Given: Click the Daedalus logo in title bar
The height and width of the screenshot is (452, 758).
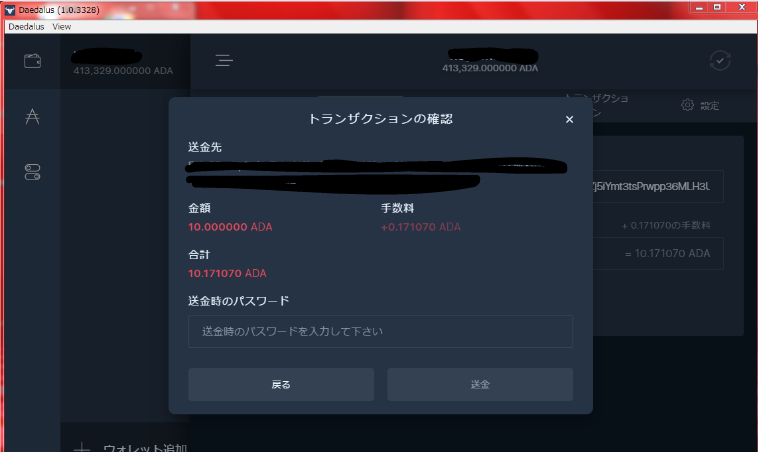Looking at the screenshot, I should [x=10, y=10].
